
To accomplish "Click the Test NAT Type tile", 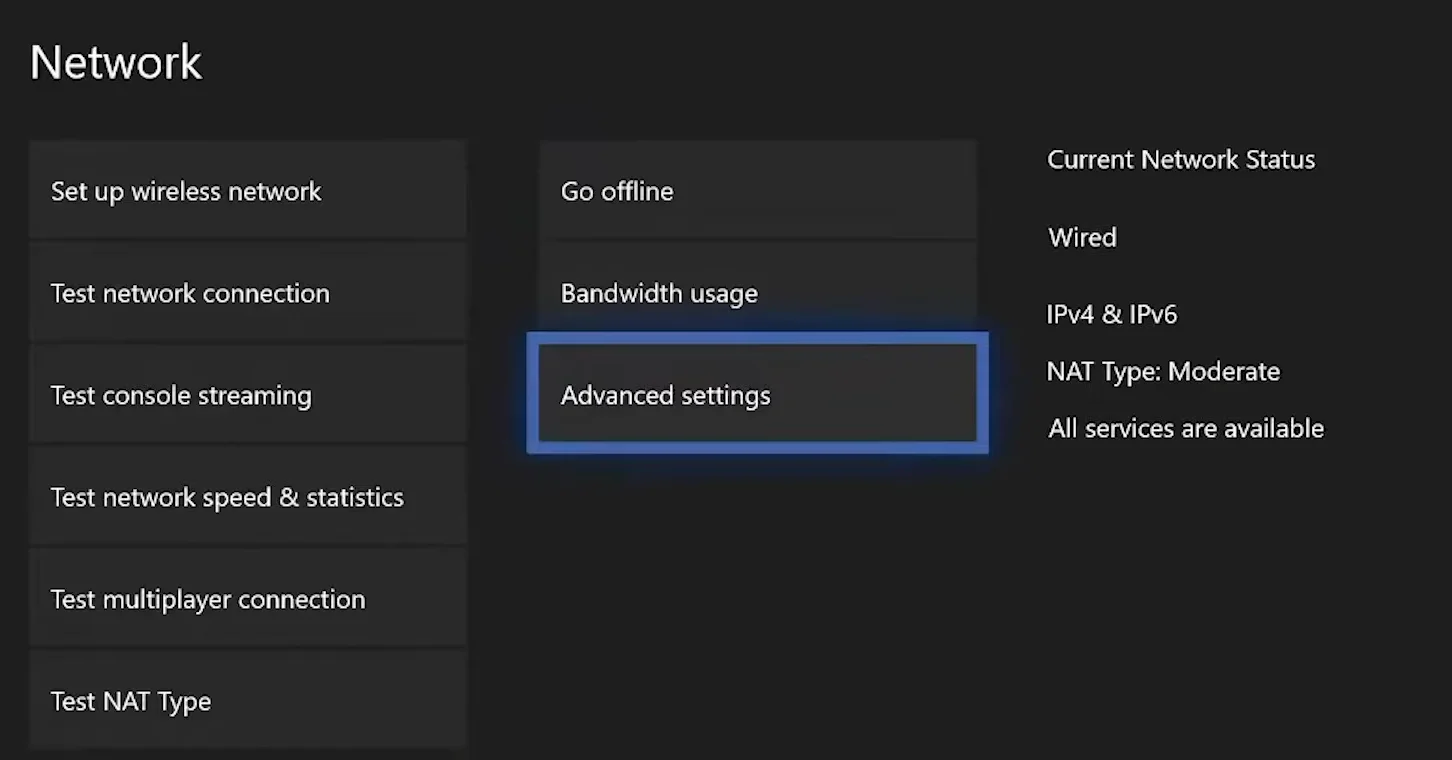I will tap(247, 701).
